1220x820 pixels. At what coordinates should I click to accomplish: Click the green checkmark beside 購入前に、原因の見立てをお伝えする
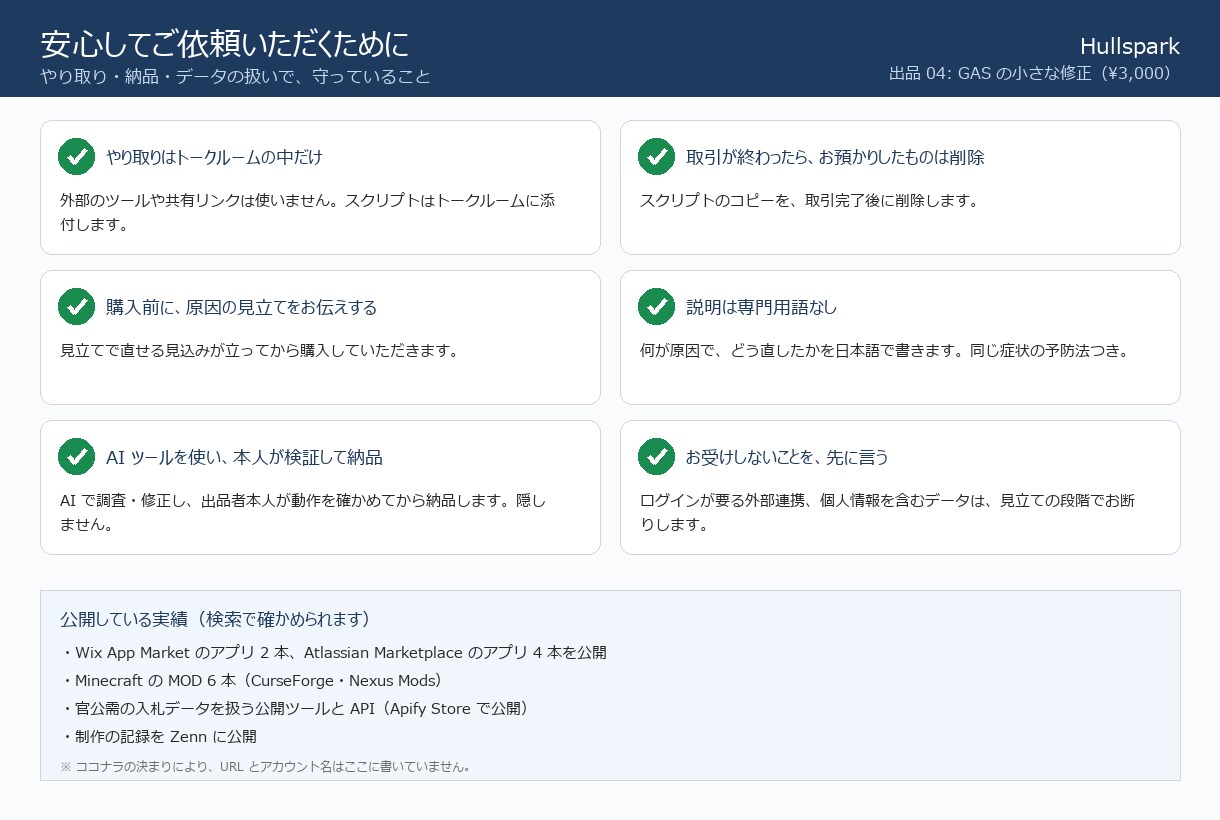click(76, 306)
